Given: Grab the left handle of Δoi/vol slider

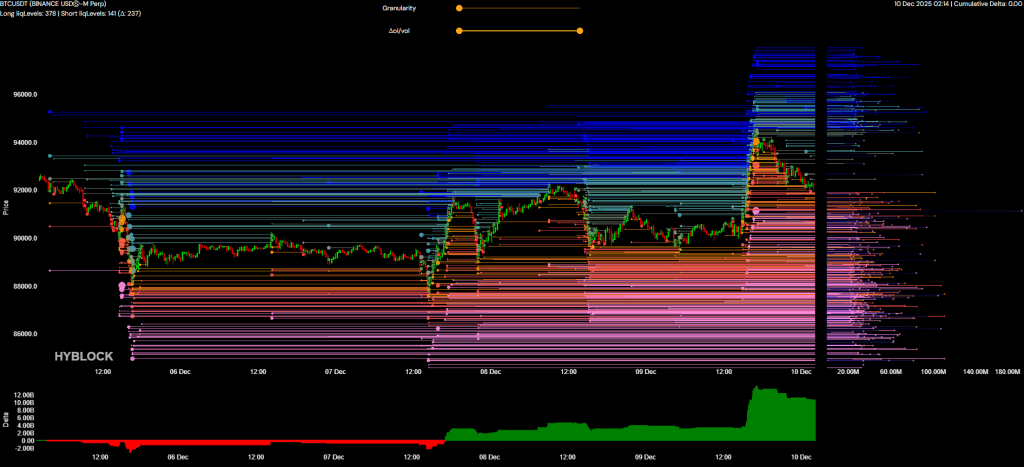Looking at the screenshot, I should (x=459, y=31).
